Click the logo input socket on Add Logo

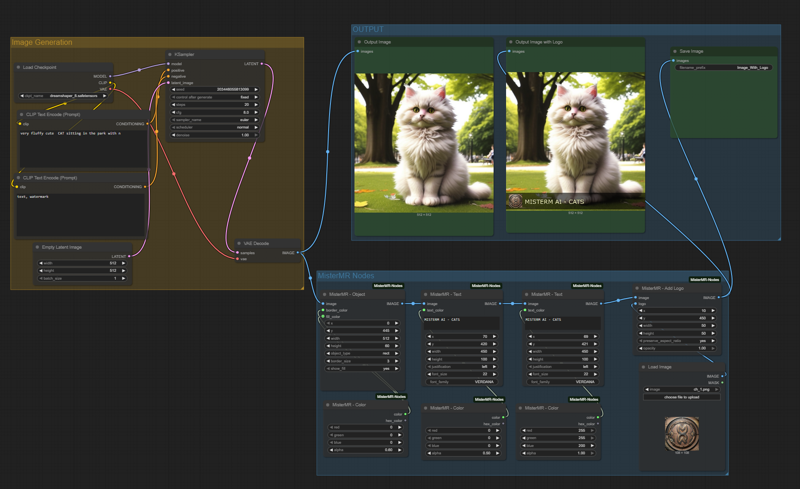(x=636, y=304)
